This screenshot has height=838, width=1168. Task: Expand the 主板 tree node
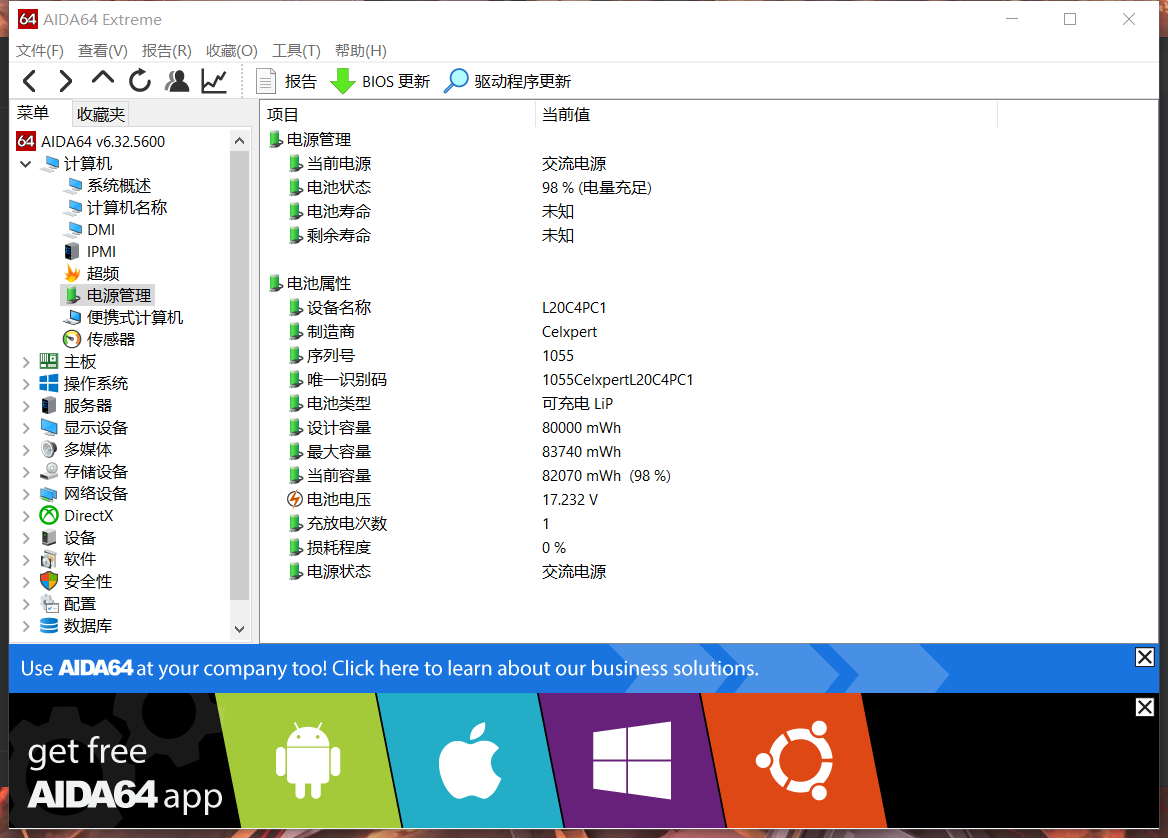[26, 362]
